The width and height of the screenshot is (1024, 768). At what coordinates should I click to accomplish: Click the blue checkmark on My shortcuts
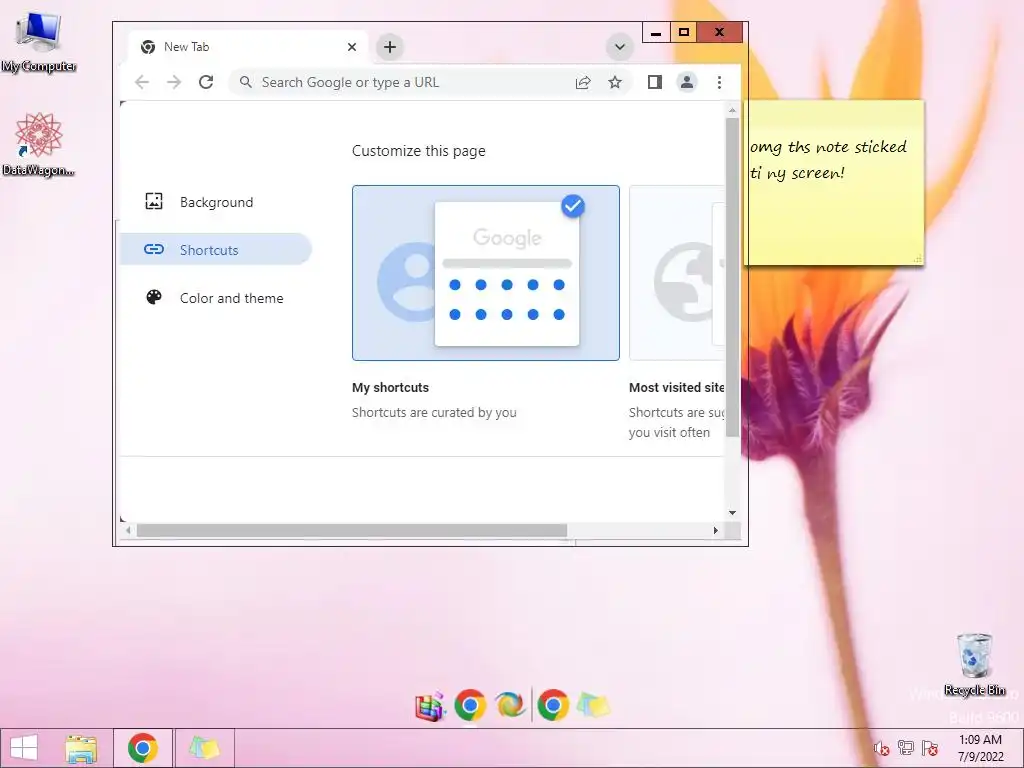(573, 206)
